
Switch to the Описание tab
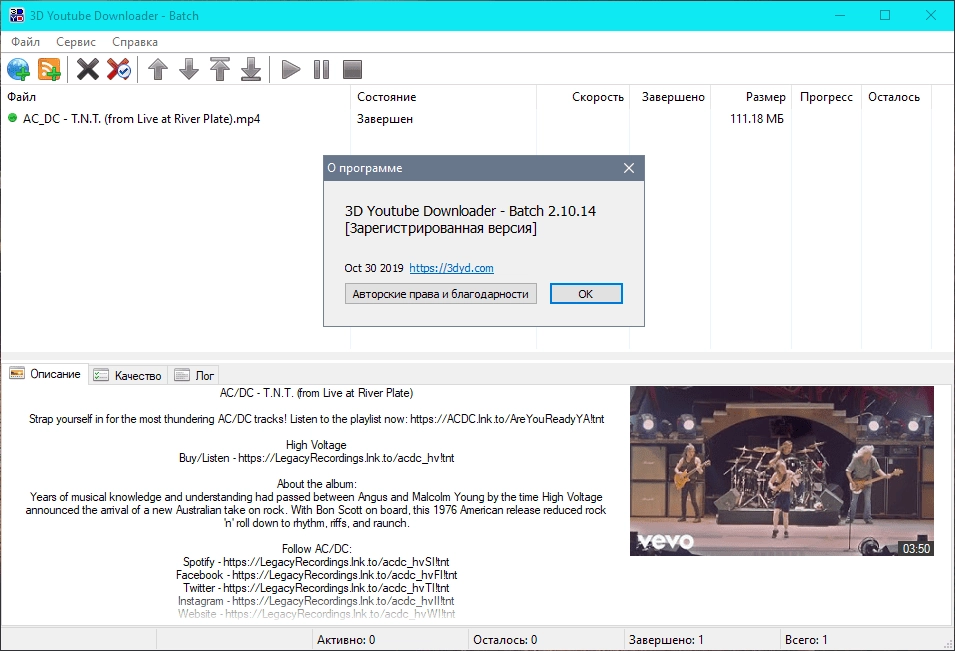45,374
